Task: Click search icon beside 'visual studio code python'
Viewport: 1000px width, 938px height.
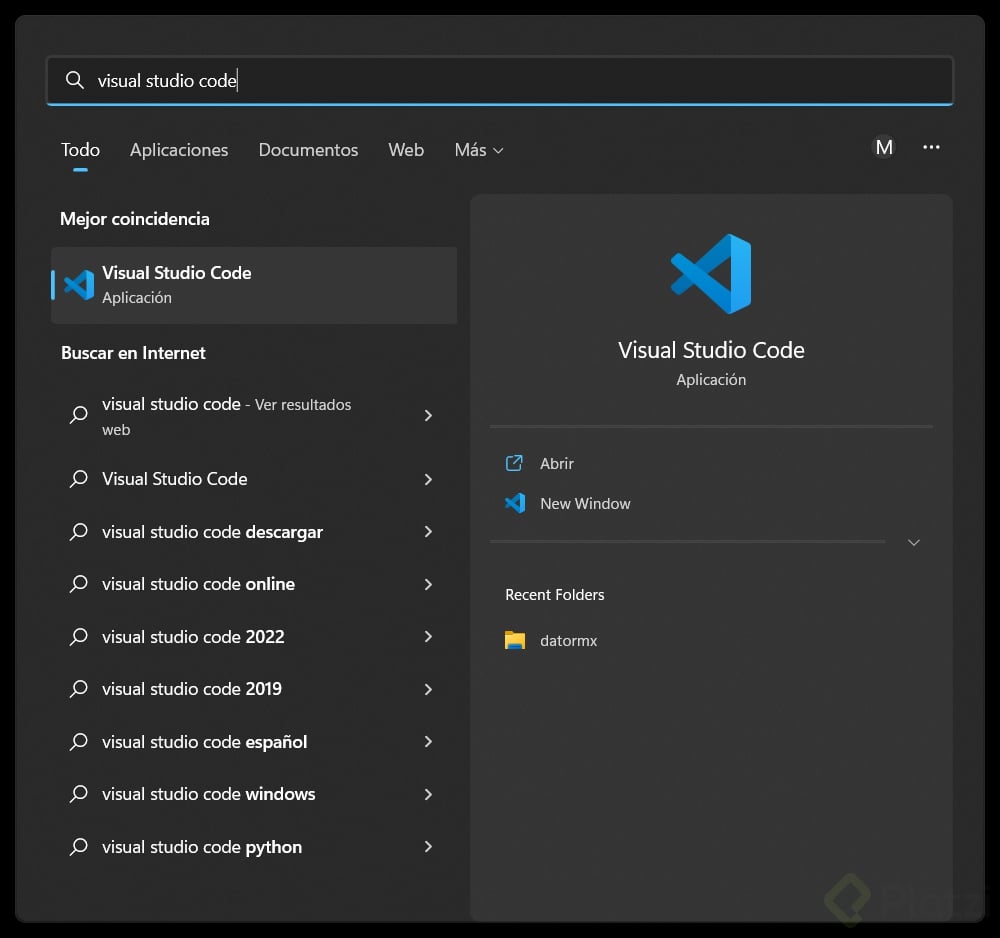Action: (78, 847)
